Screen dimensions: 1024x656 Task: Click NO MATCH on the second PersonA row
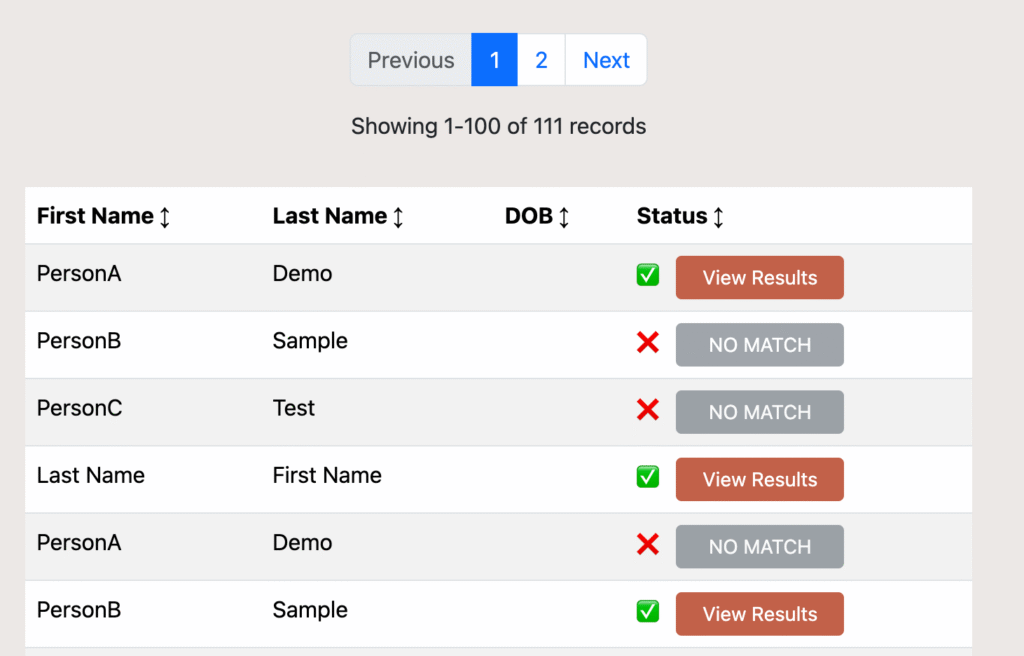pos(759,546)
